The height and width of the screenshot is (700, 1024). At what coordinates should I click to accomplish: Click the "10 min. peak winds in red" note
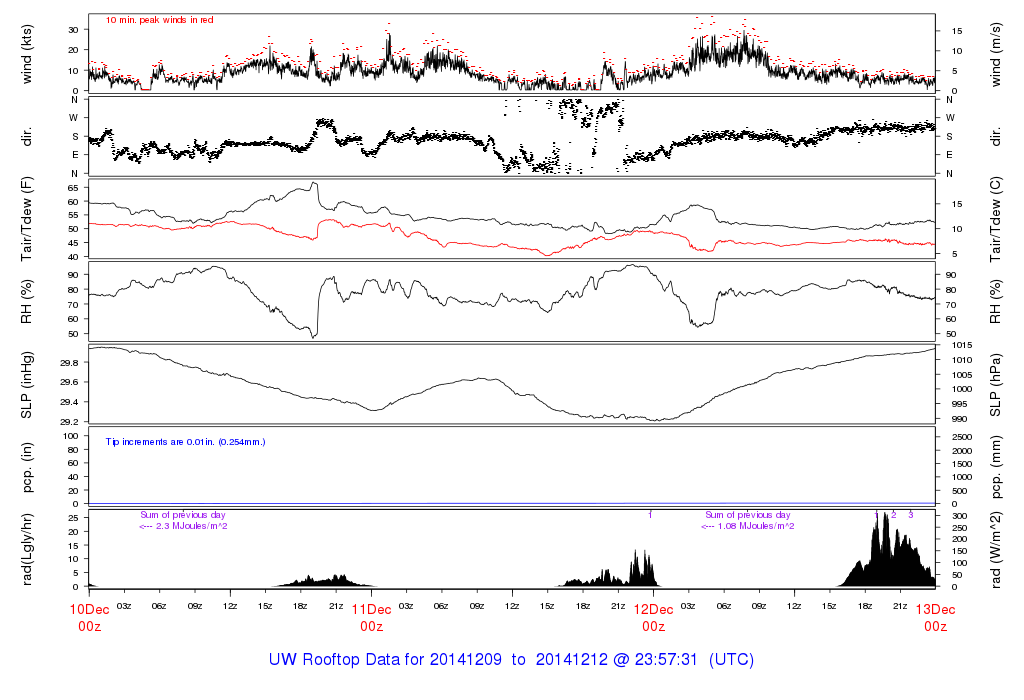[159, 20]
